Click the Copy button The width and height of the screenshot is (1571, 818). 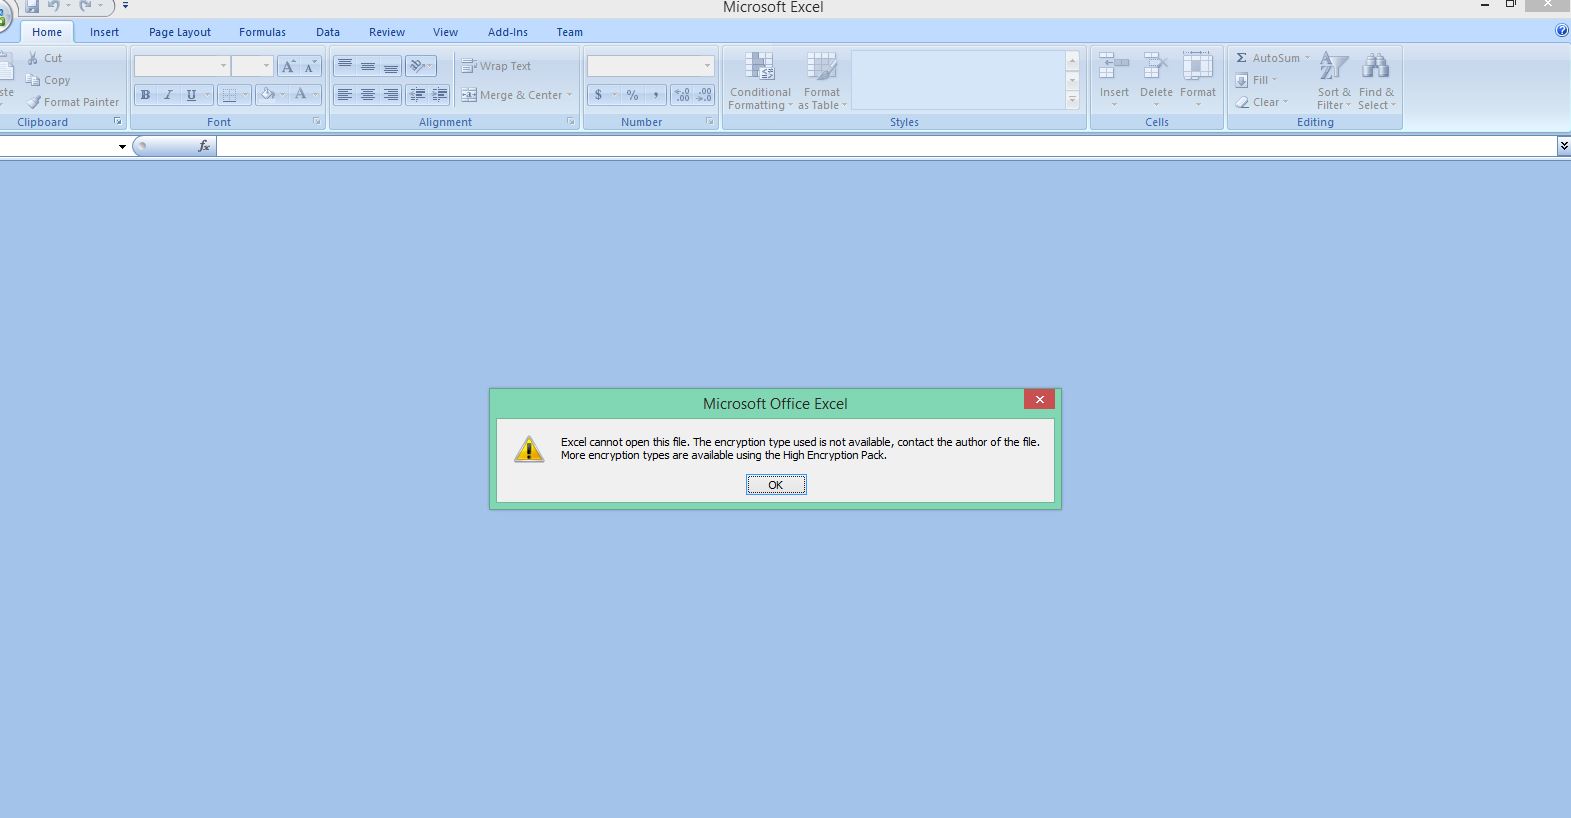pos(48,80)
